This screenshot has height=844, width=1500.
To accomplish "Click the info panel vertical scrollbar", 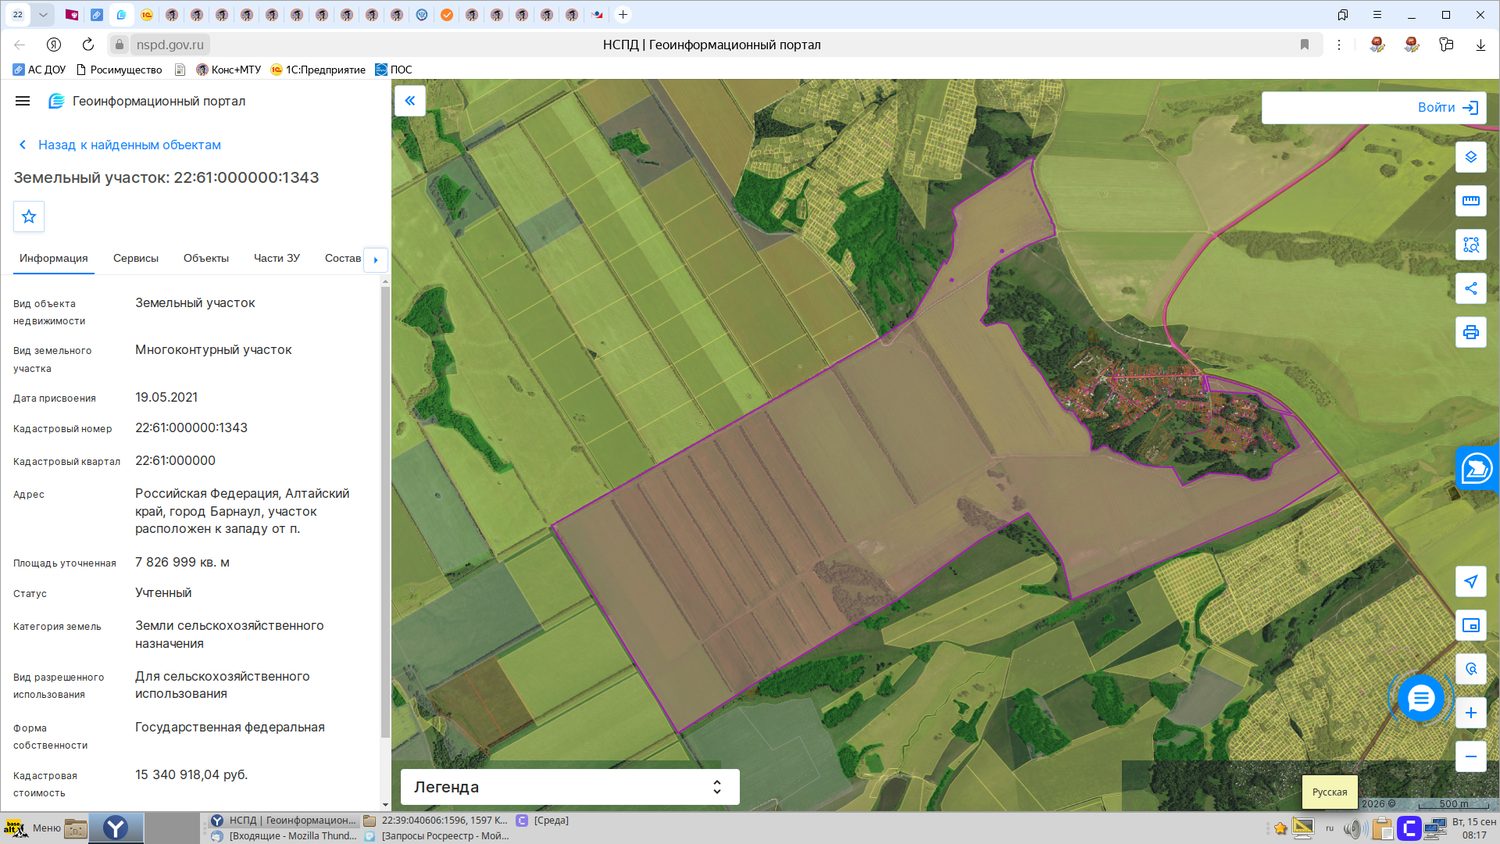I will [385, 510].
